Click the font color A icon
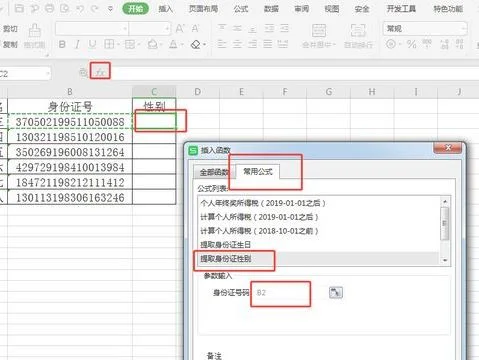479x360 pixels. click(173, 44)
